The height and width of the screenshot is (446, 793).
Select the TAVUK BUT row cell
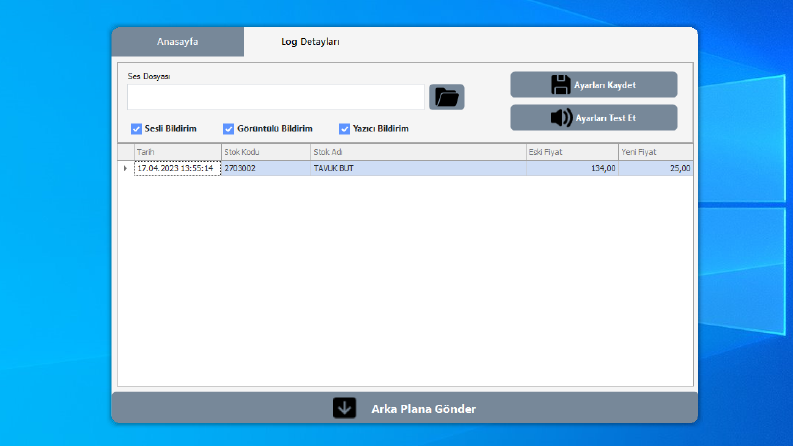coord(418,168)
